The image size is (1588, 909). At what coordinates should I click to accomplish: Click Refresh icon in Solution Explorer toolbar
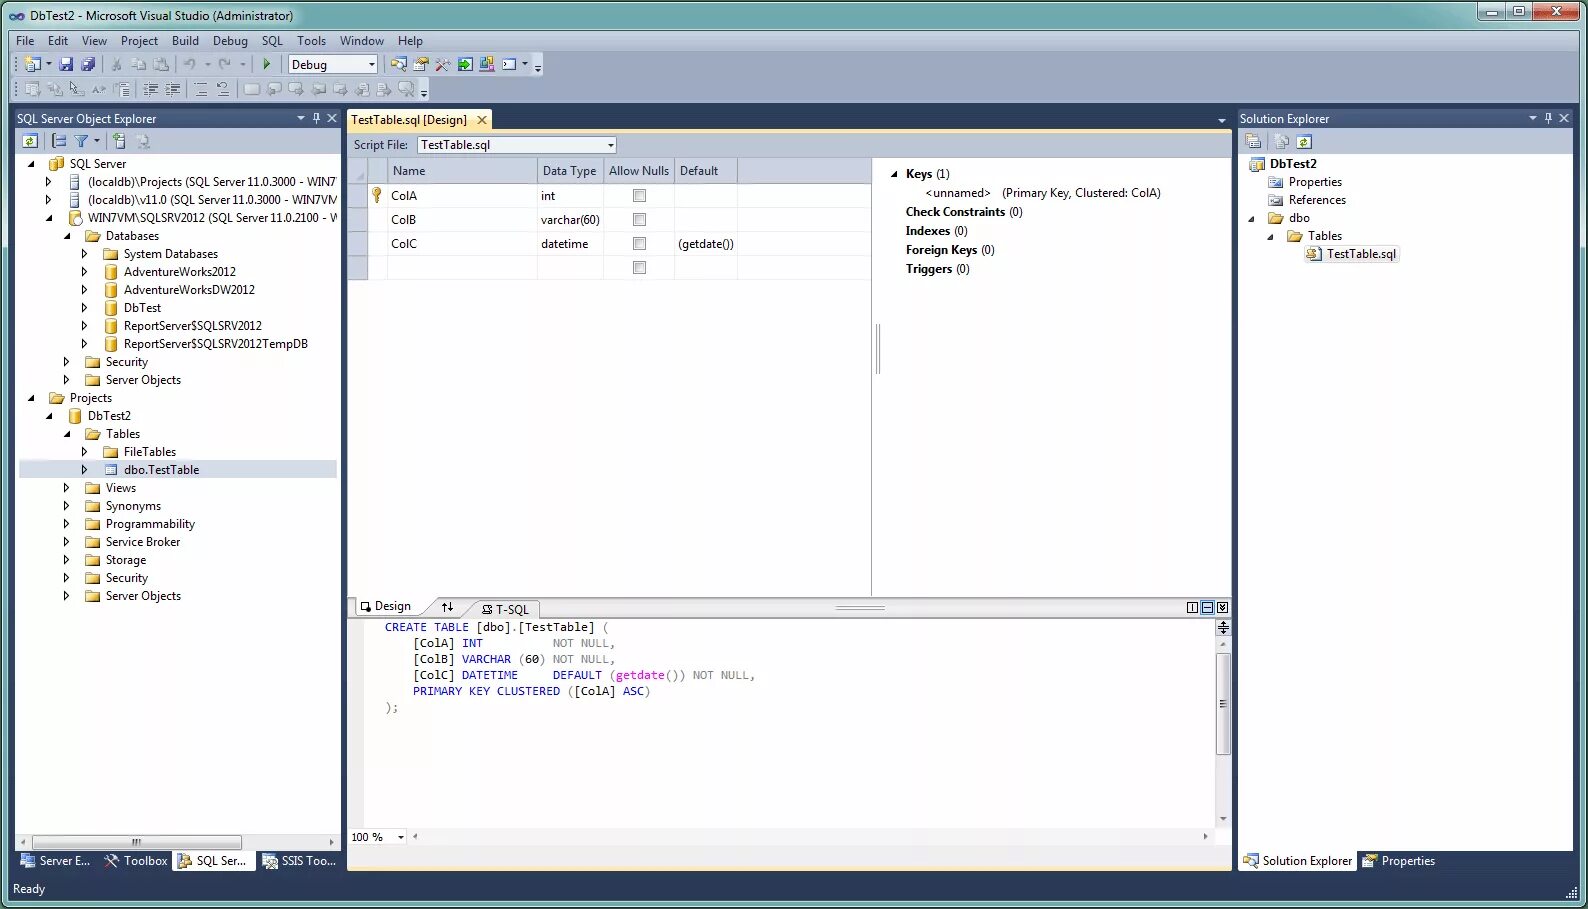point(1304,142)
